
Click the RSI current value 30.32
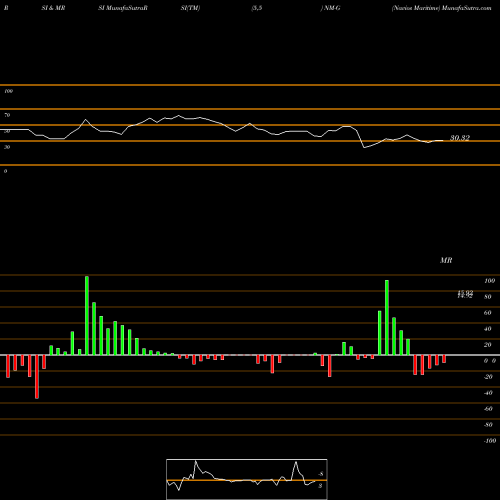click(460, 138)
